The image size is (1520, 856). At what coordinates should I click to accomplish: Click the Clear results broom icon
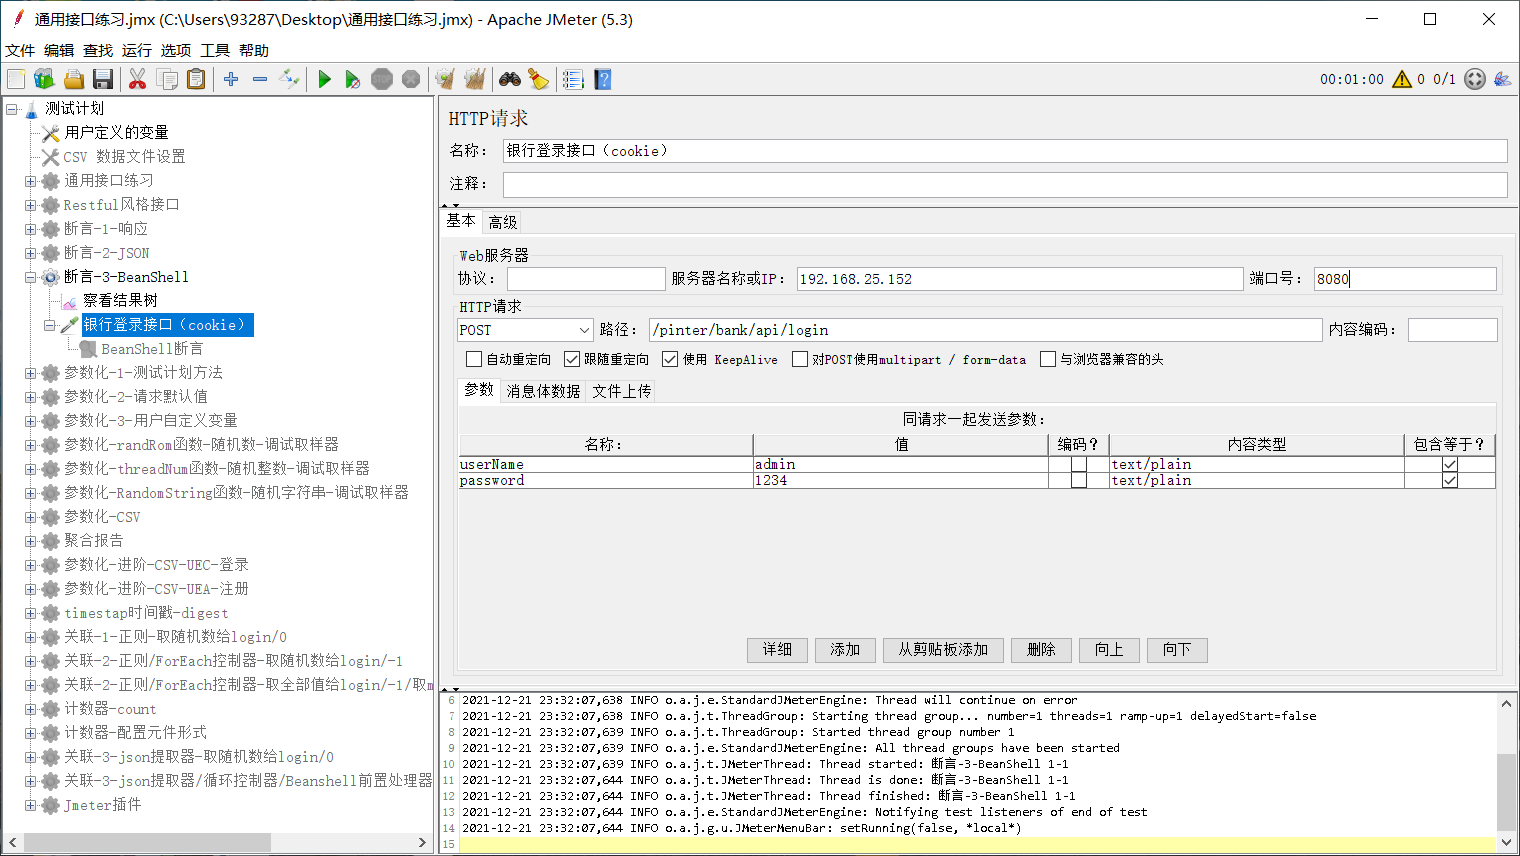445,79
